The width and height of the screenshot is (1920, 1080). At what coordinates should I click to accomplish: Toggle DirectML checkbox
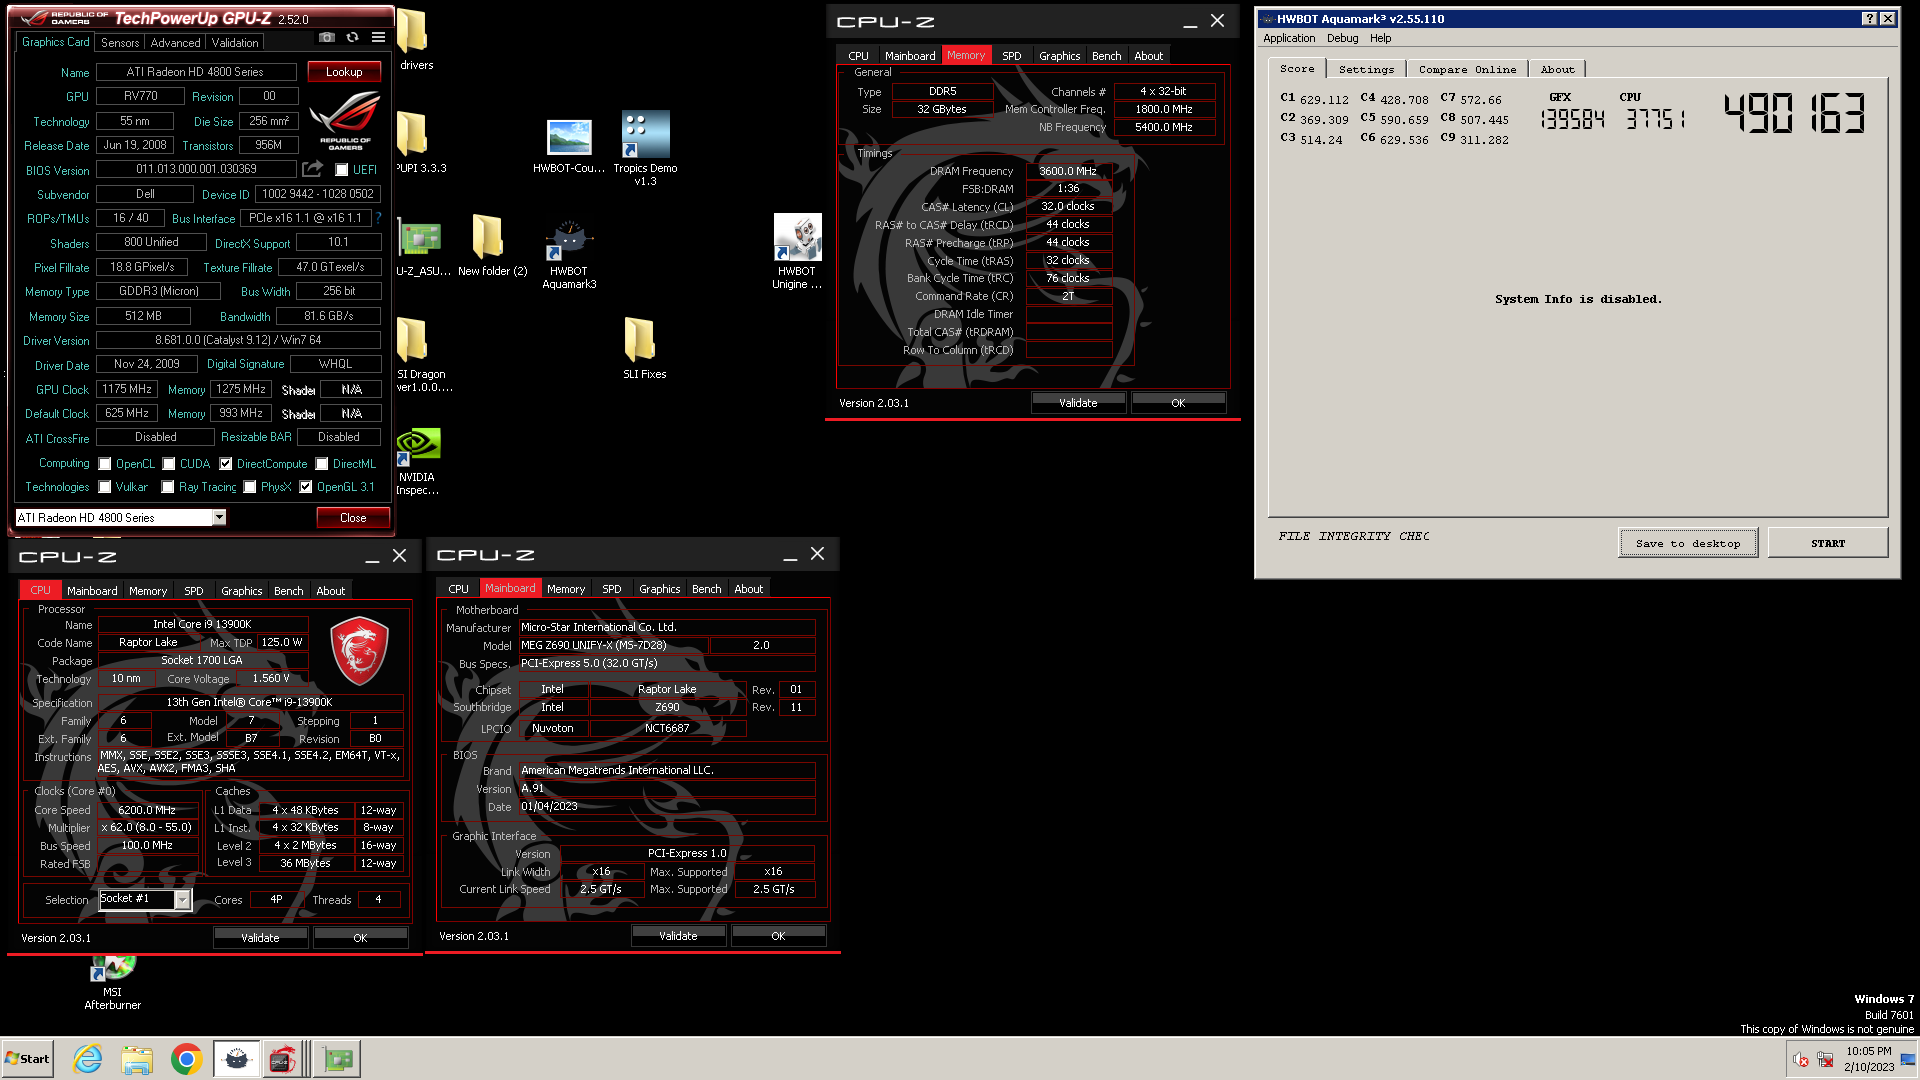(322, 464)
